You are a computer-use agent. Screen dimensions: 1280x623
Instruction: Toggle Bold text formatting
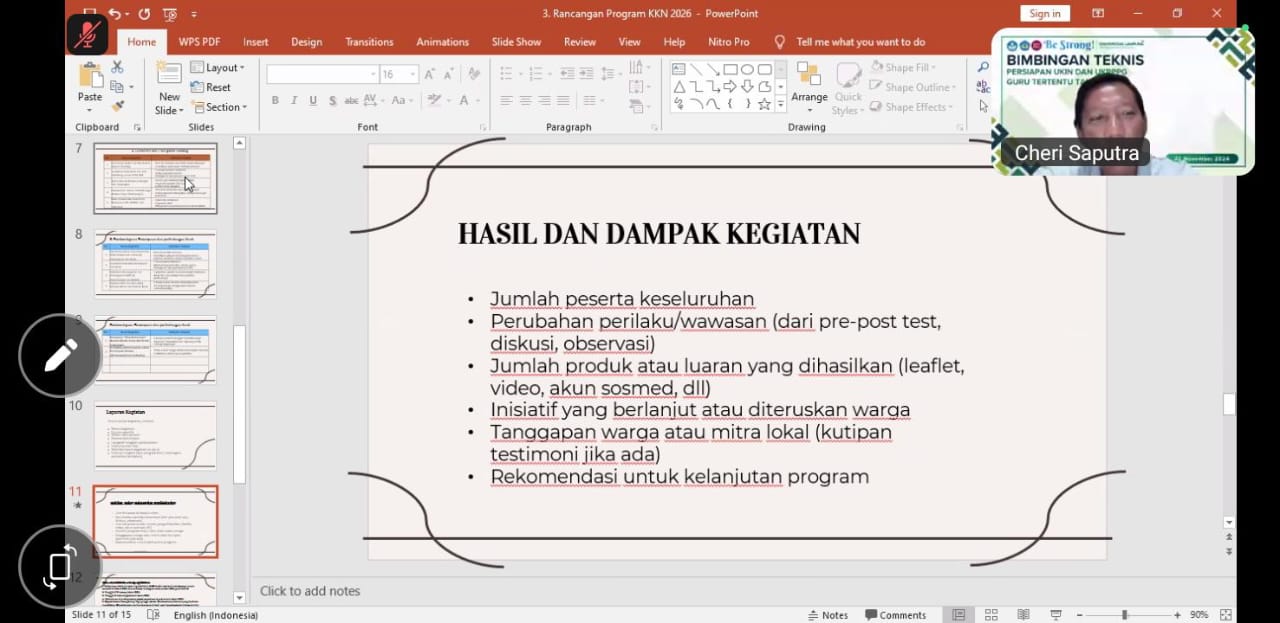[x=275, y=101]
